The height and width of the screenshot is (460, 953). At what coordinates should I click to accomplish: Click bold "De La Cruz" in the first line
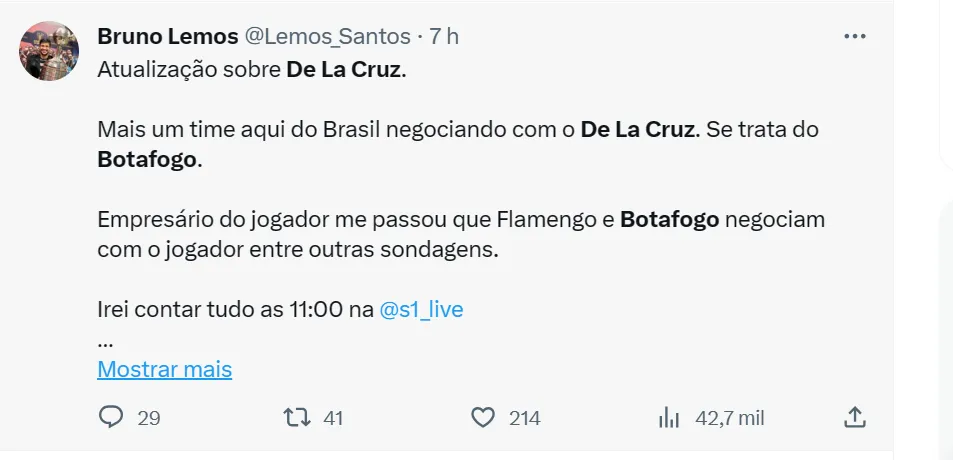[x=343, y=73]
